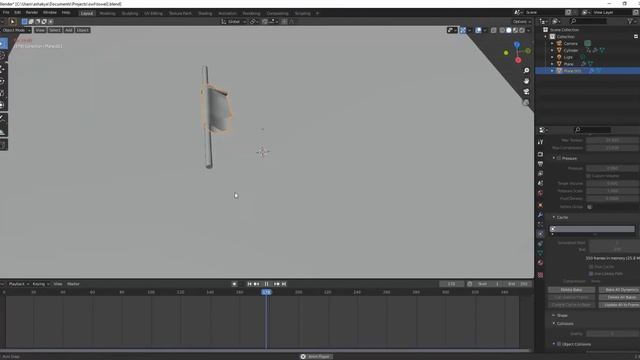
Task: Open the Edit menu
Action: pos(17,13)
